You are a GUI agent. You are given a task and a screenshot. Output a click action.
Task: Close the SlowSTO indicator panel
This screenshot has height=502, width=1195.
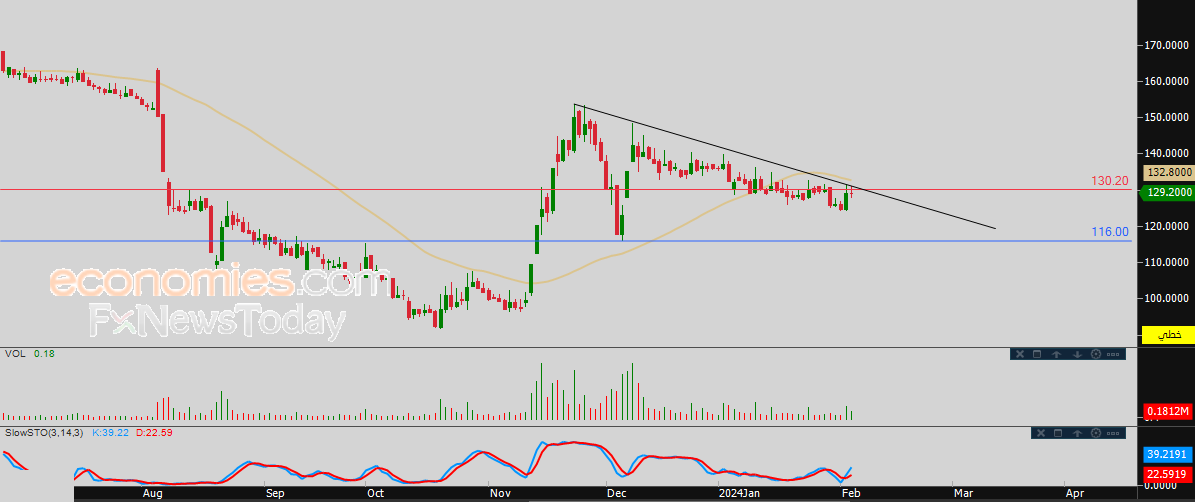point(1041,433)
